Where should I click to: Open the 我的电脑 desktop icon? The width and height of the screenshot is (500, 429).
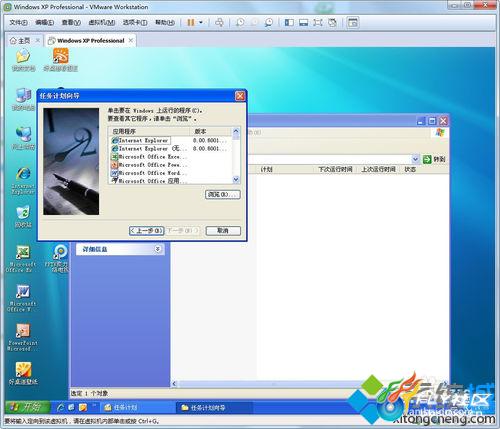click(23, 99)
